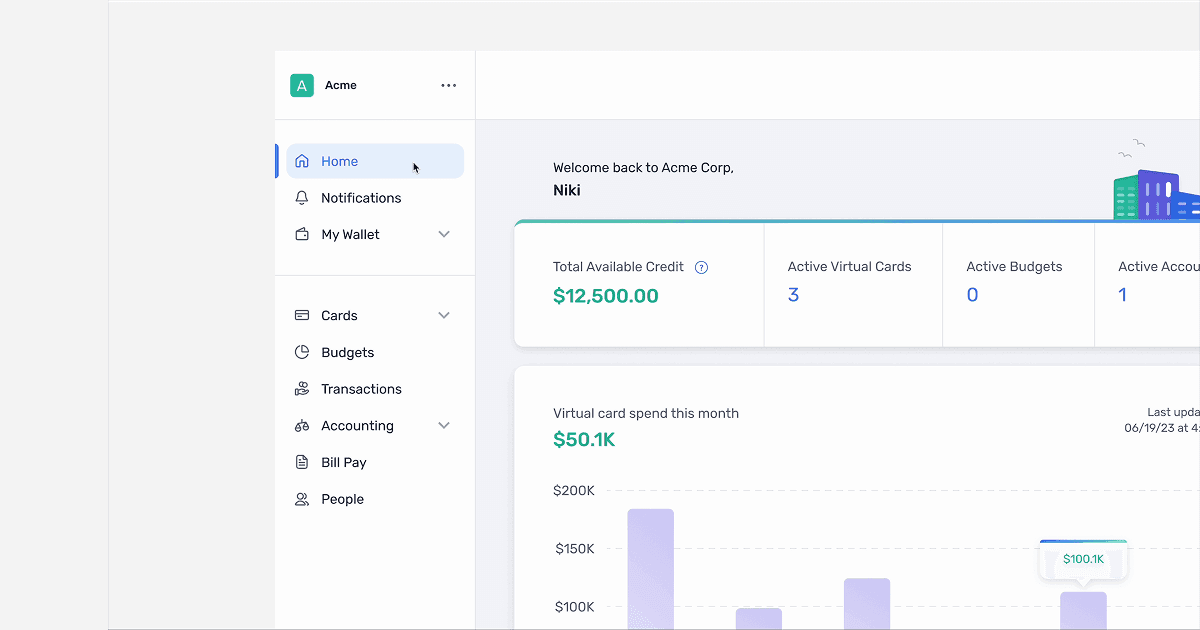Image resolution: width=1200 pixels, height=630 pixels.
Task: Click the Cards icon in sidebar
Action: click(x=302, y=315)
